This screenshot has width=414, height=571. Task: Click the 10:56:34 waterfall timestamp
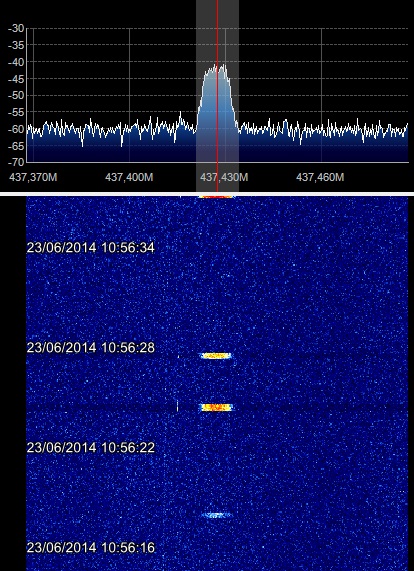point(91,248)
